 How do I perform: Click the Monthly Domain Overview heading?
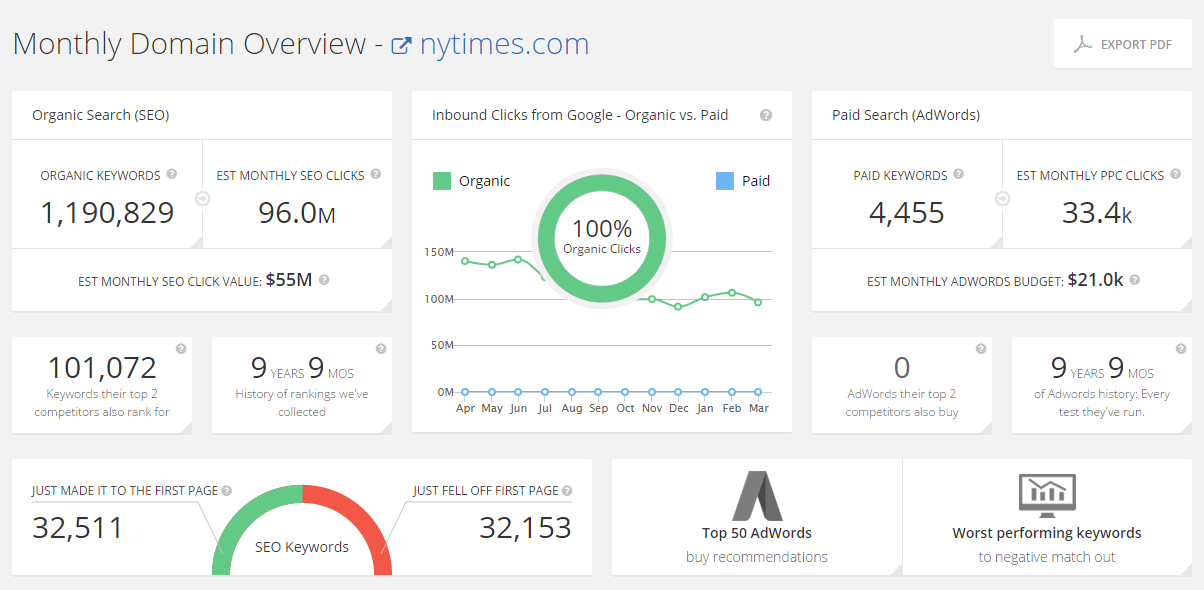click(189, 44)
